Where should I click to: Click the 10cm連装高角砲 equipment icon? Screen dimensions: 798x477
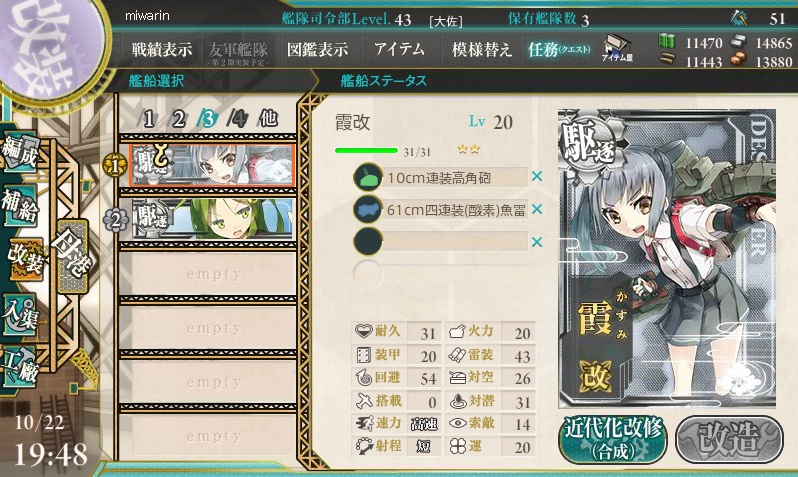[x=367, y=177]
